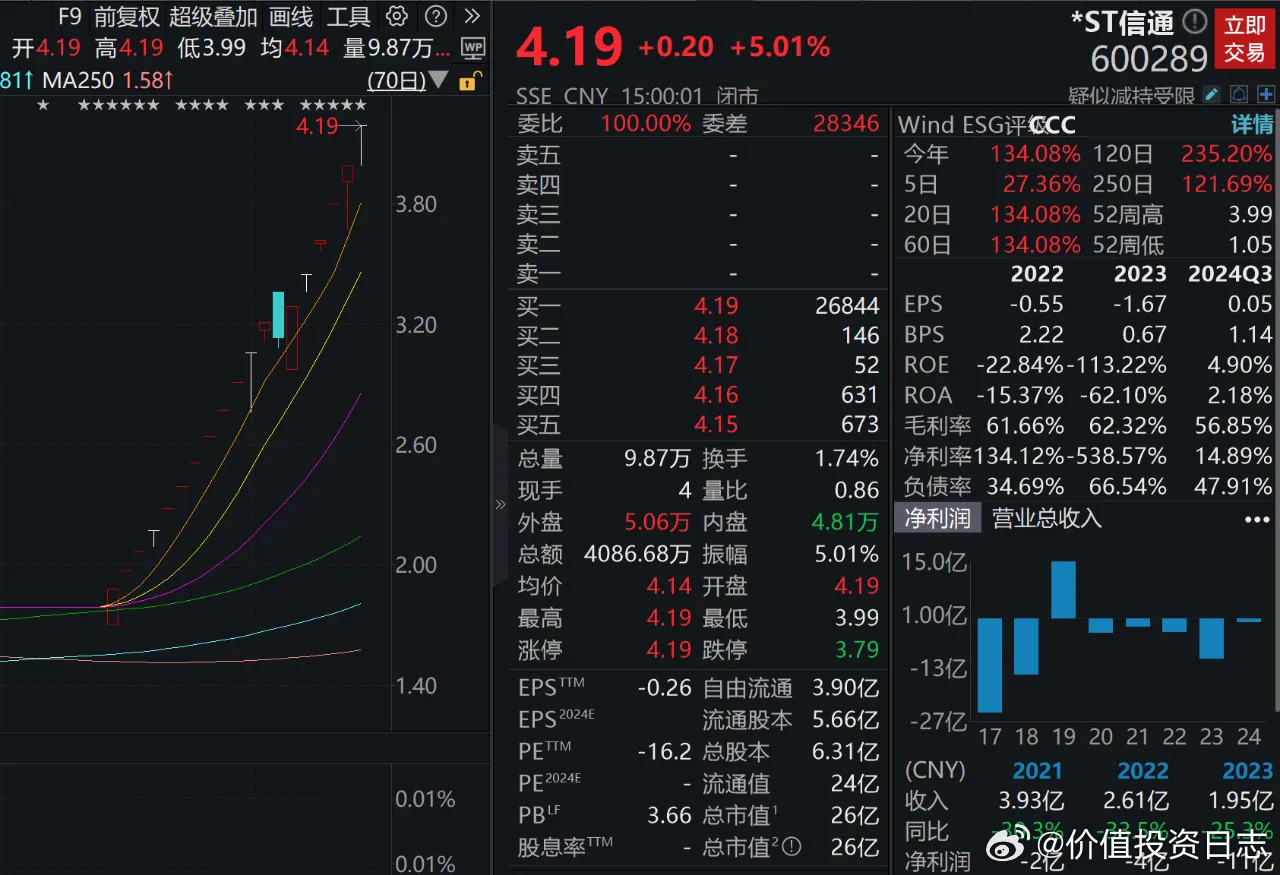Open 超级叠加 overlay menu

click(x=213, y=16)
